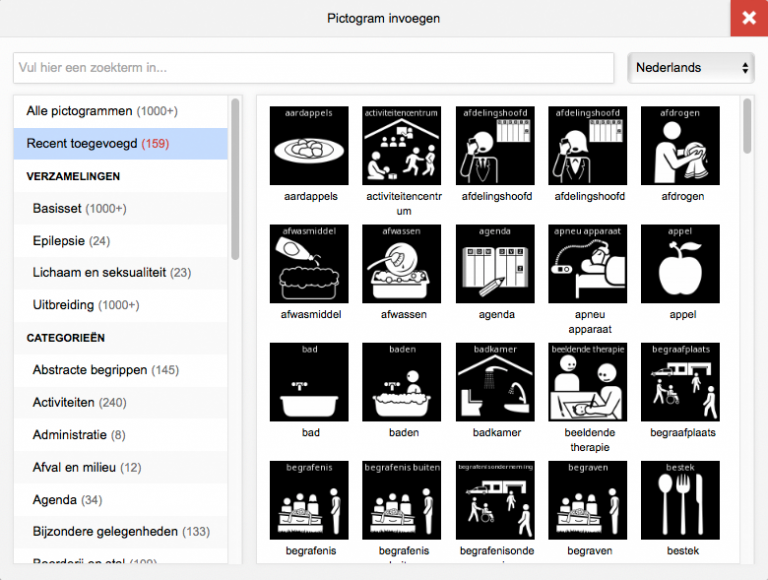This screenshot has height=580, width=768.
Task: Filter by Afval en milieu category
Action: tap(86, 467)
